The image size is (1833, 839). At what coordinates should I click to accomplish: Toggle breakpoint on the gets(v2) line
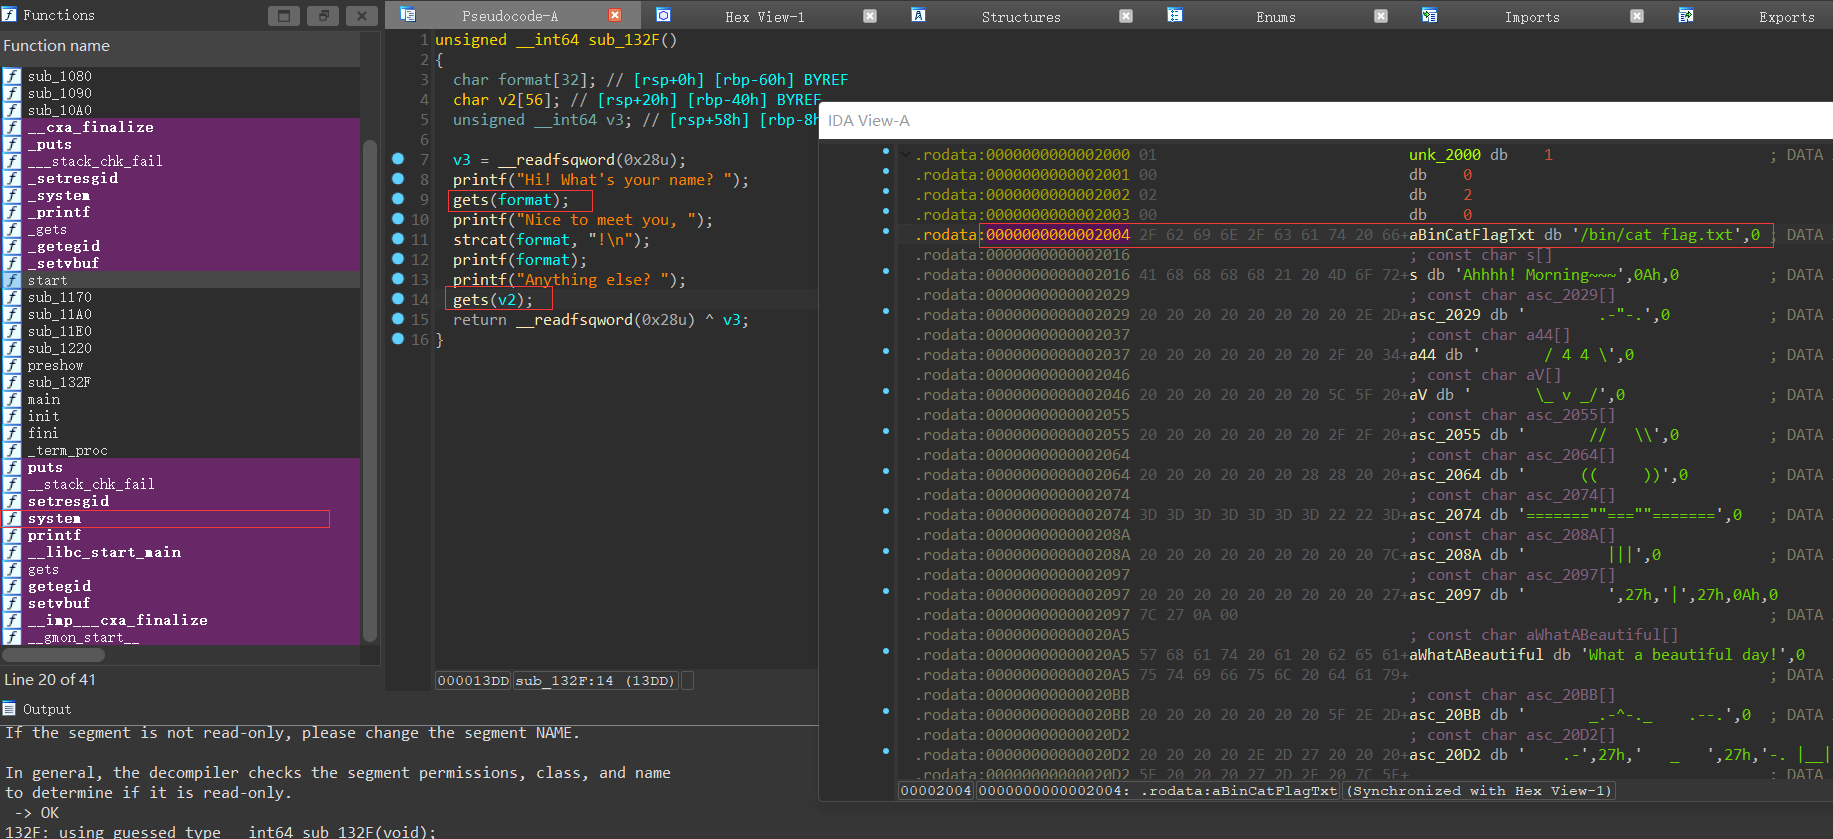[398, 299]
